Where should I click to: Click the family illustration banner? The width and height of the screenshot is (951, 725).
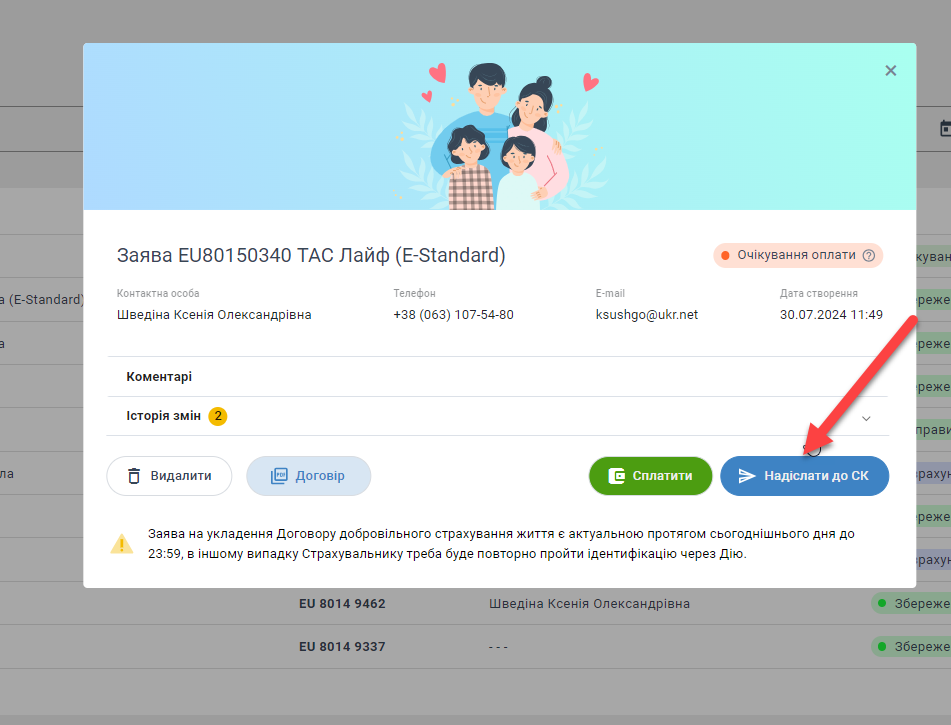pos(500,130)
